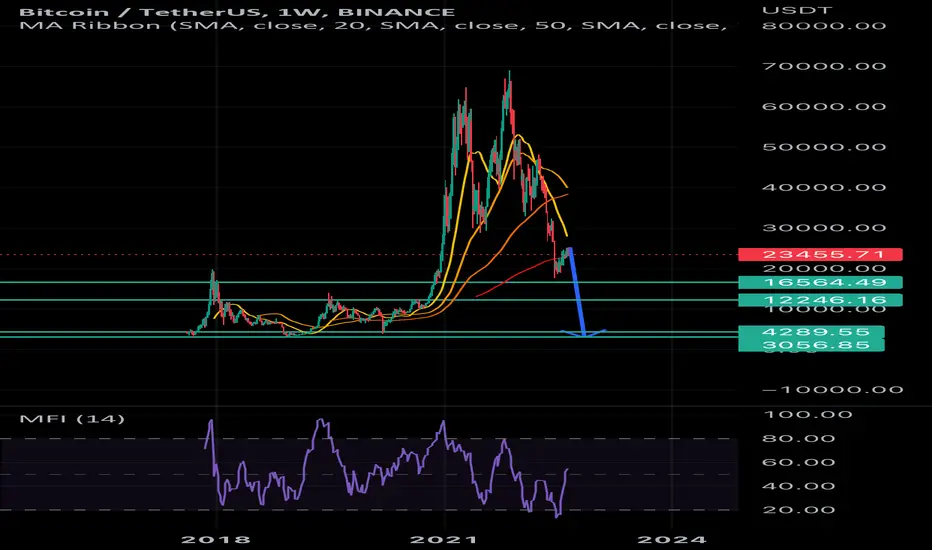Viewport: 932px width, 550px height.
Task: Click the USDT currency label on price axis
Action: (797, 11)
